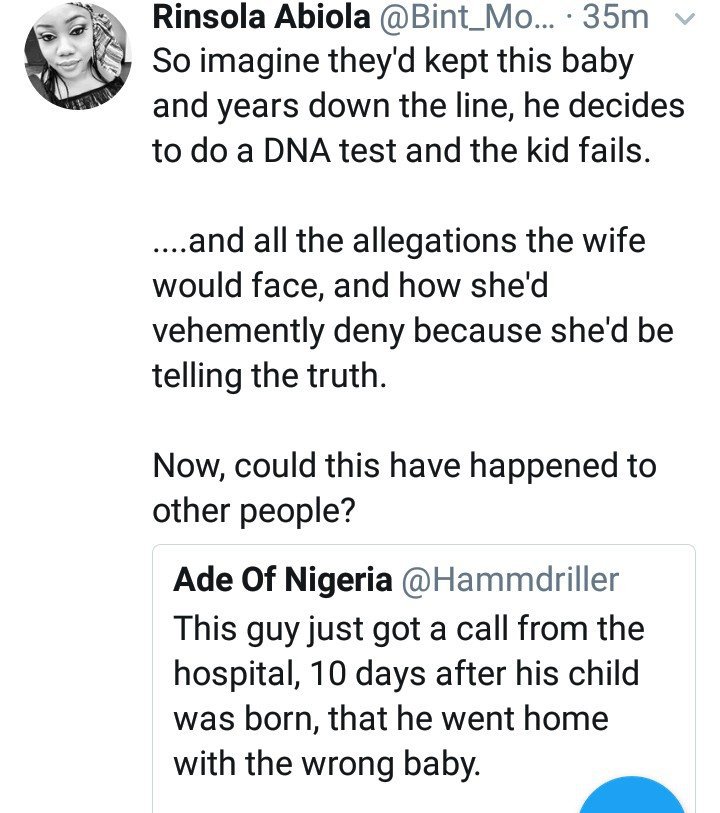The width and height of the screenshot is (720, 813).
Task: Click the Rinsola Abiola display name
Action: tap(262, 18)
